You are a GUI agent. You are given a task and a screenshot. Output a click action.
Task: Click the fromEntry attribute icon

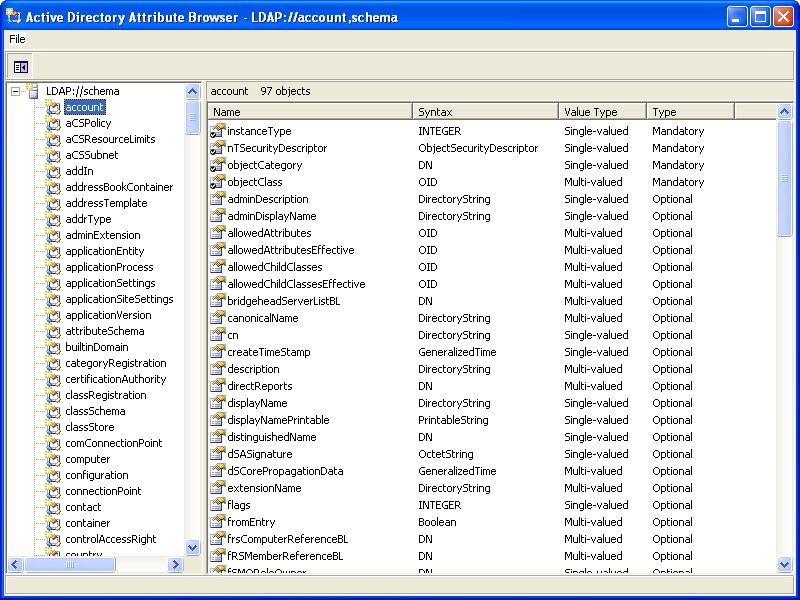click(x=218, y=522)
